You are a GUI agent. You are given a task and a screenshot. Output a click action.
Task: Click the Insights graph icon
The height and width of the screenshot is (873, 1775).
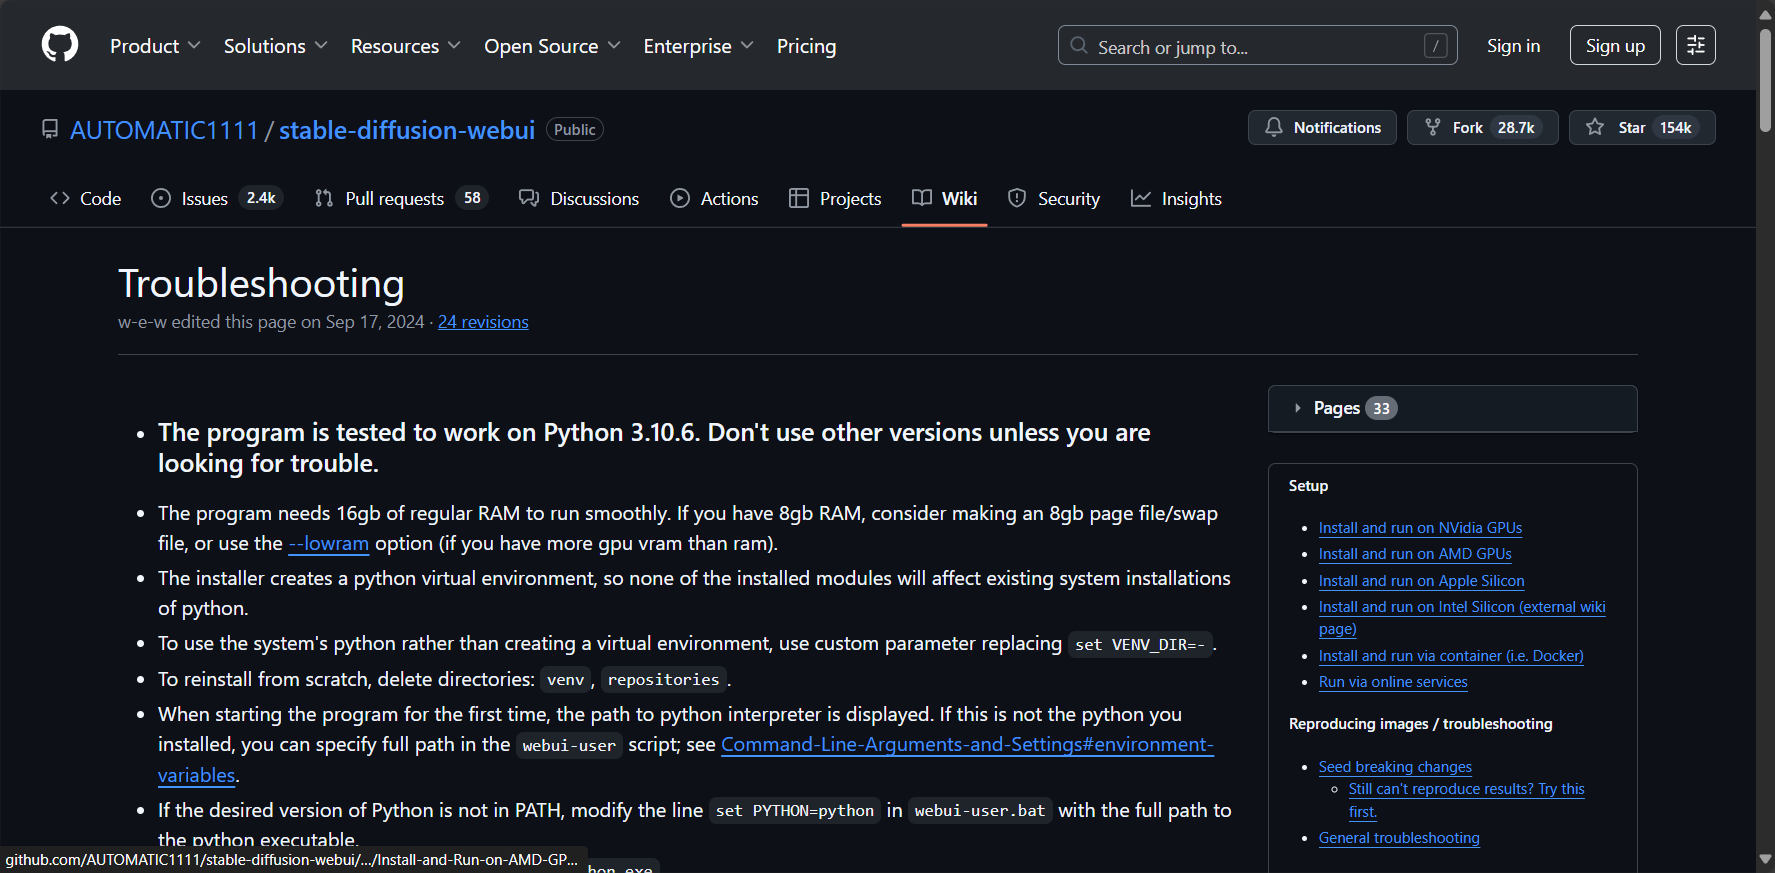[1141, 198]
